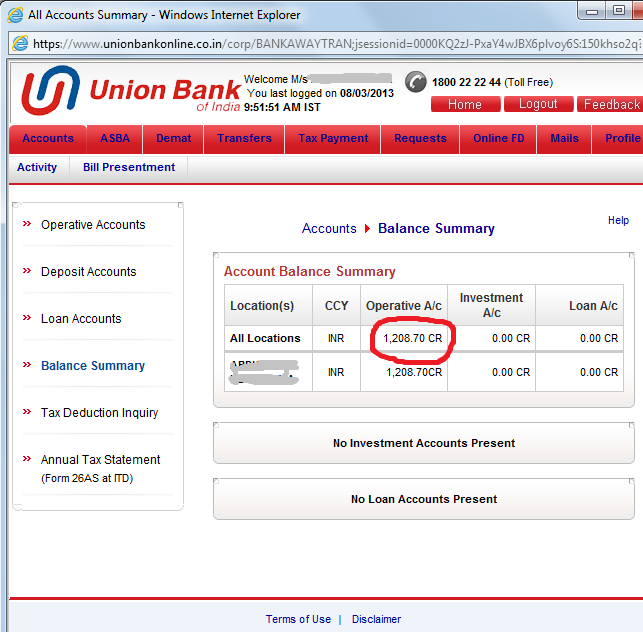Click the arrow icon beside Tax Deduction Inquiry
This screenshot has width=643, height=632.
[x=27, y=412]
